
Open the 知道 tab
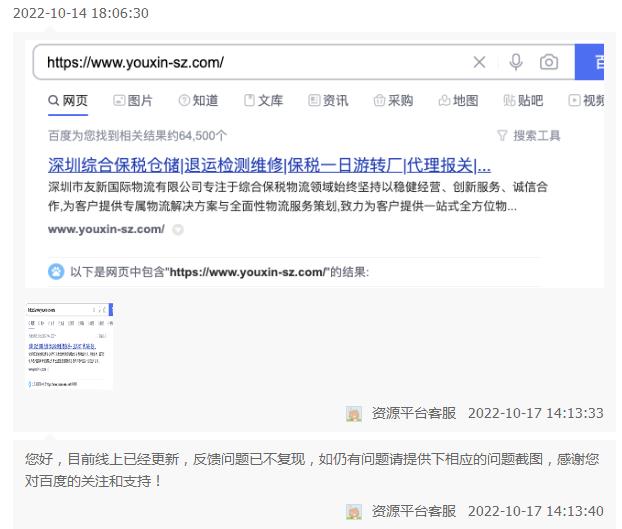coord(198,100)
